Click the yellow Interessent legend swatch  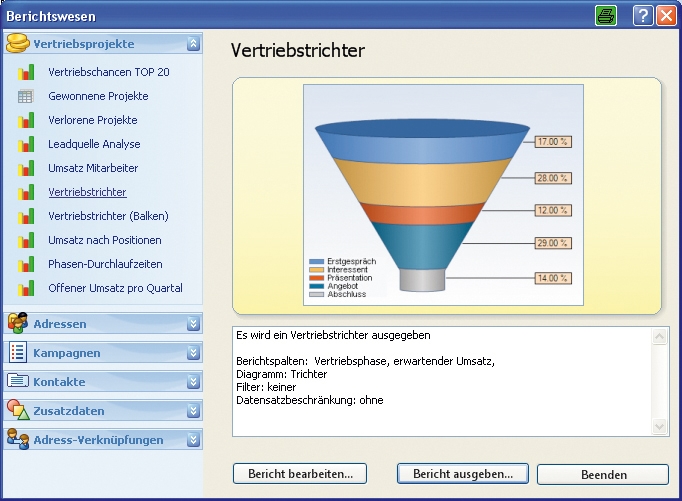click(x=317, y=270)
